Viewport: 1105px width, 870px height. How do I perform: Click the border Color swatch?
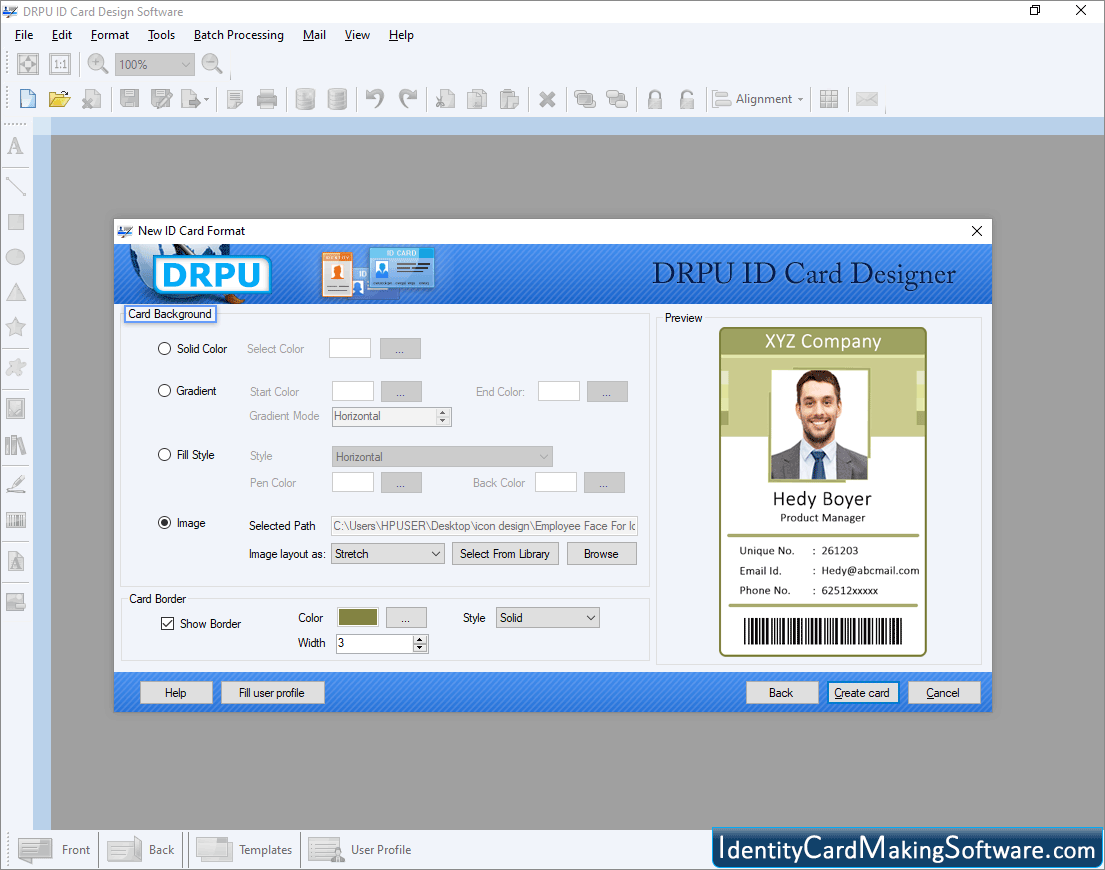tap(357, 617)
